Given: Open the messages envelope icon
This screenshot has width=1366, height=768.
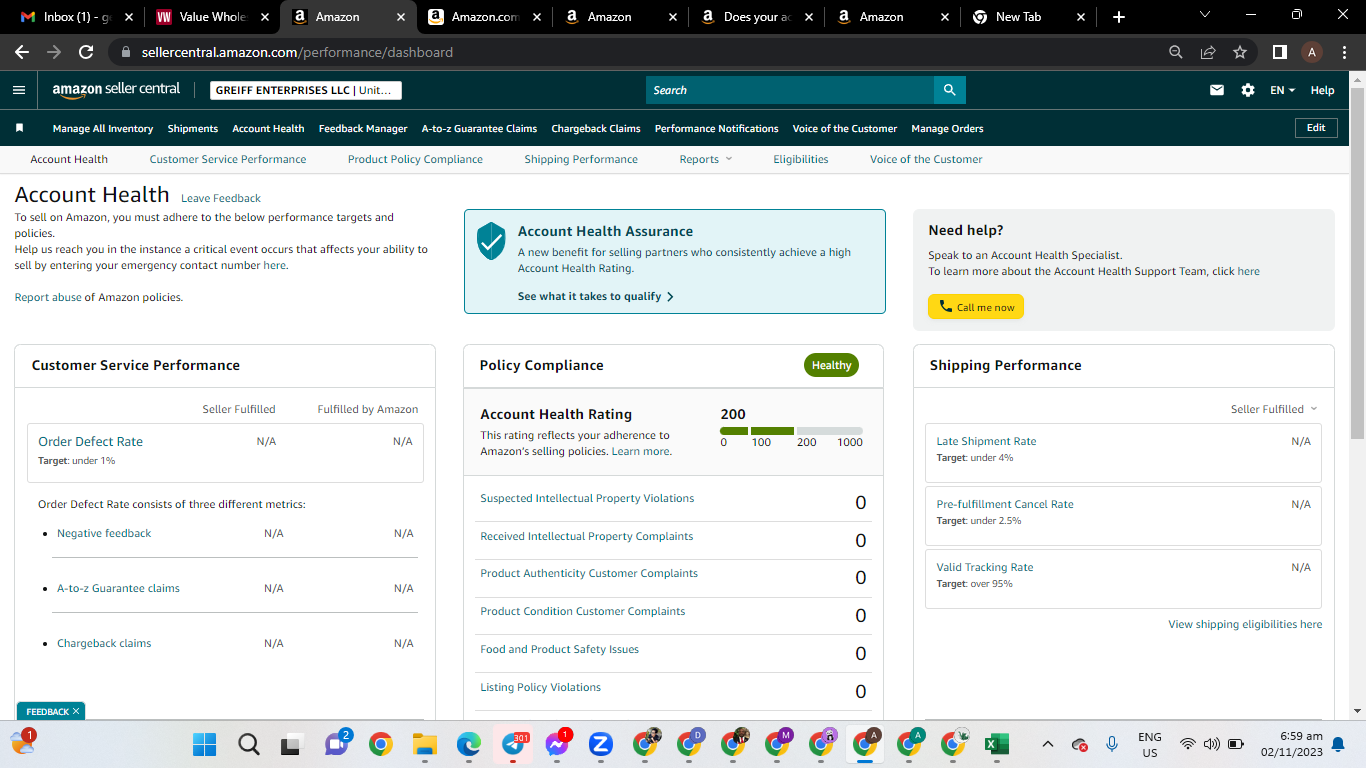Looking at the screenshot, I should [1217, 90].
